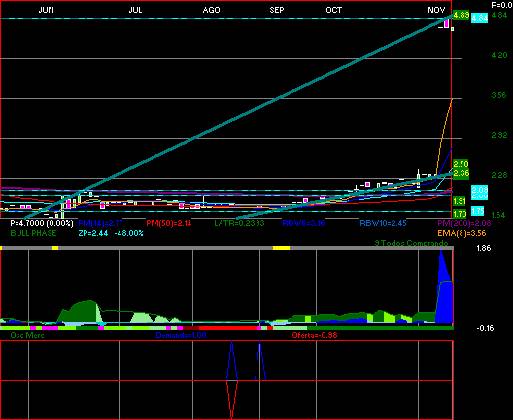This screenshot has width=513, height=420.
Task: Click the BULL PHASE label
Action: pos(33,233)
